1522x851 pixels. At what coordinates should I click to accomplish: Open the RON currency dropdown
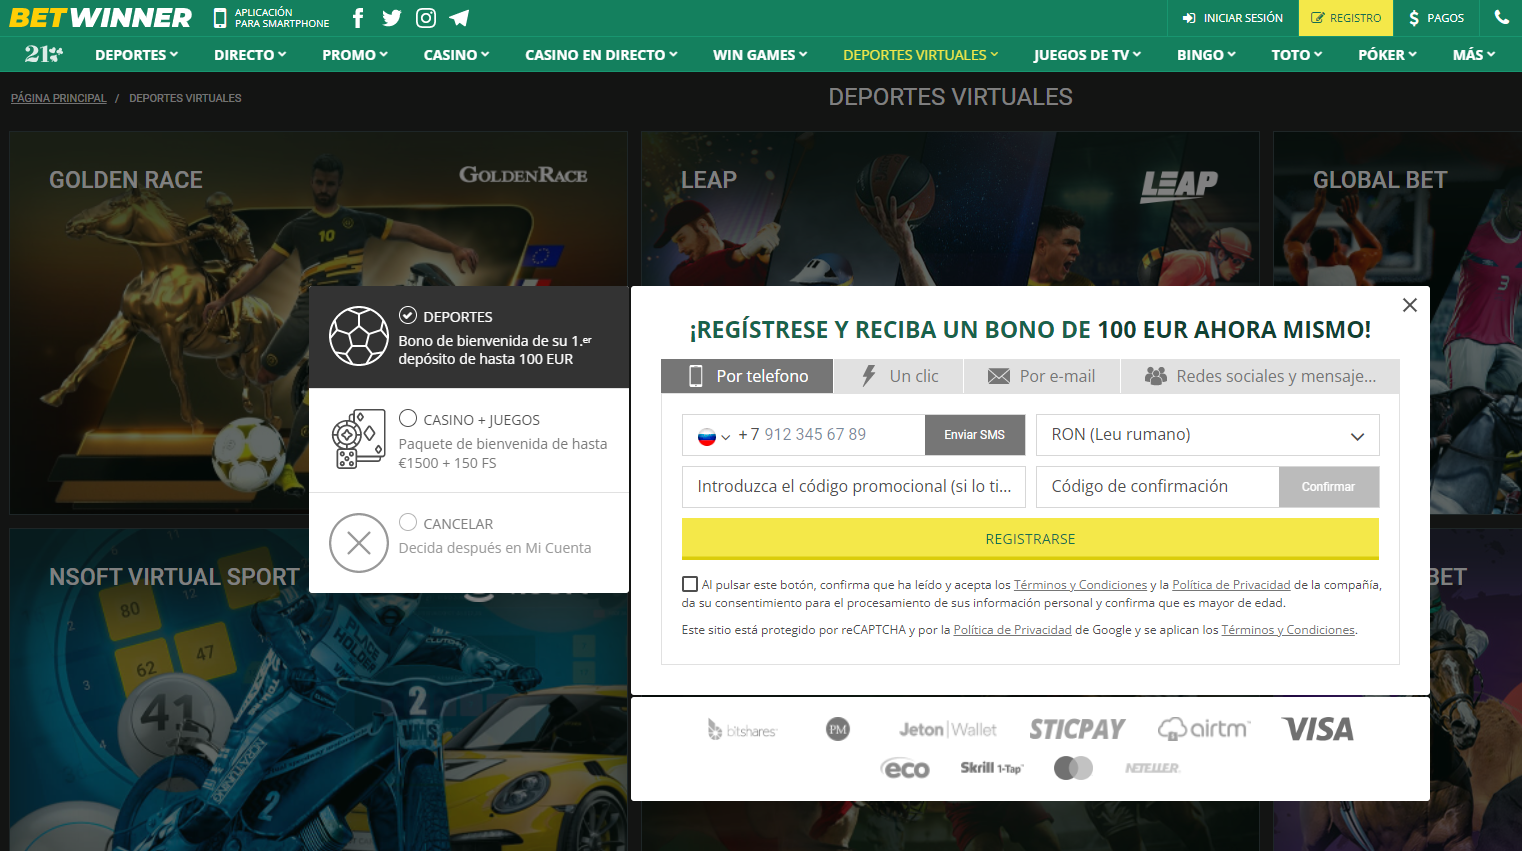[x=1208, y=435]
